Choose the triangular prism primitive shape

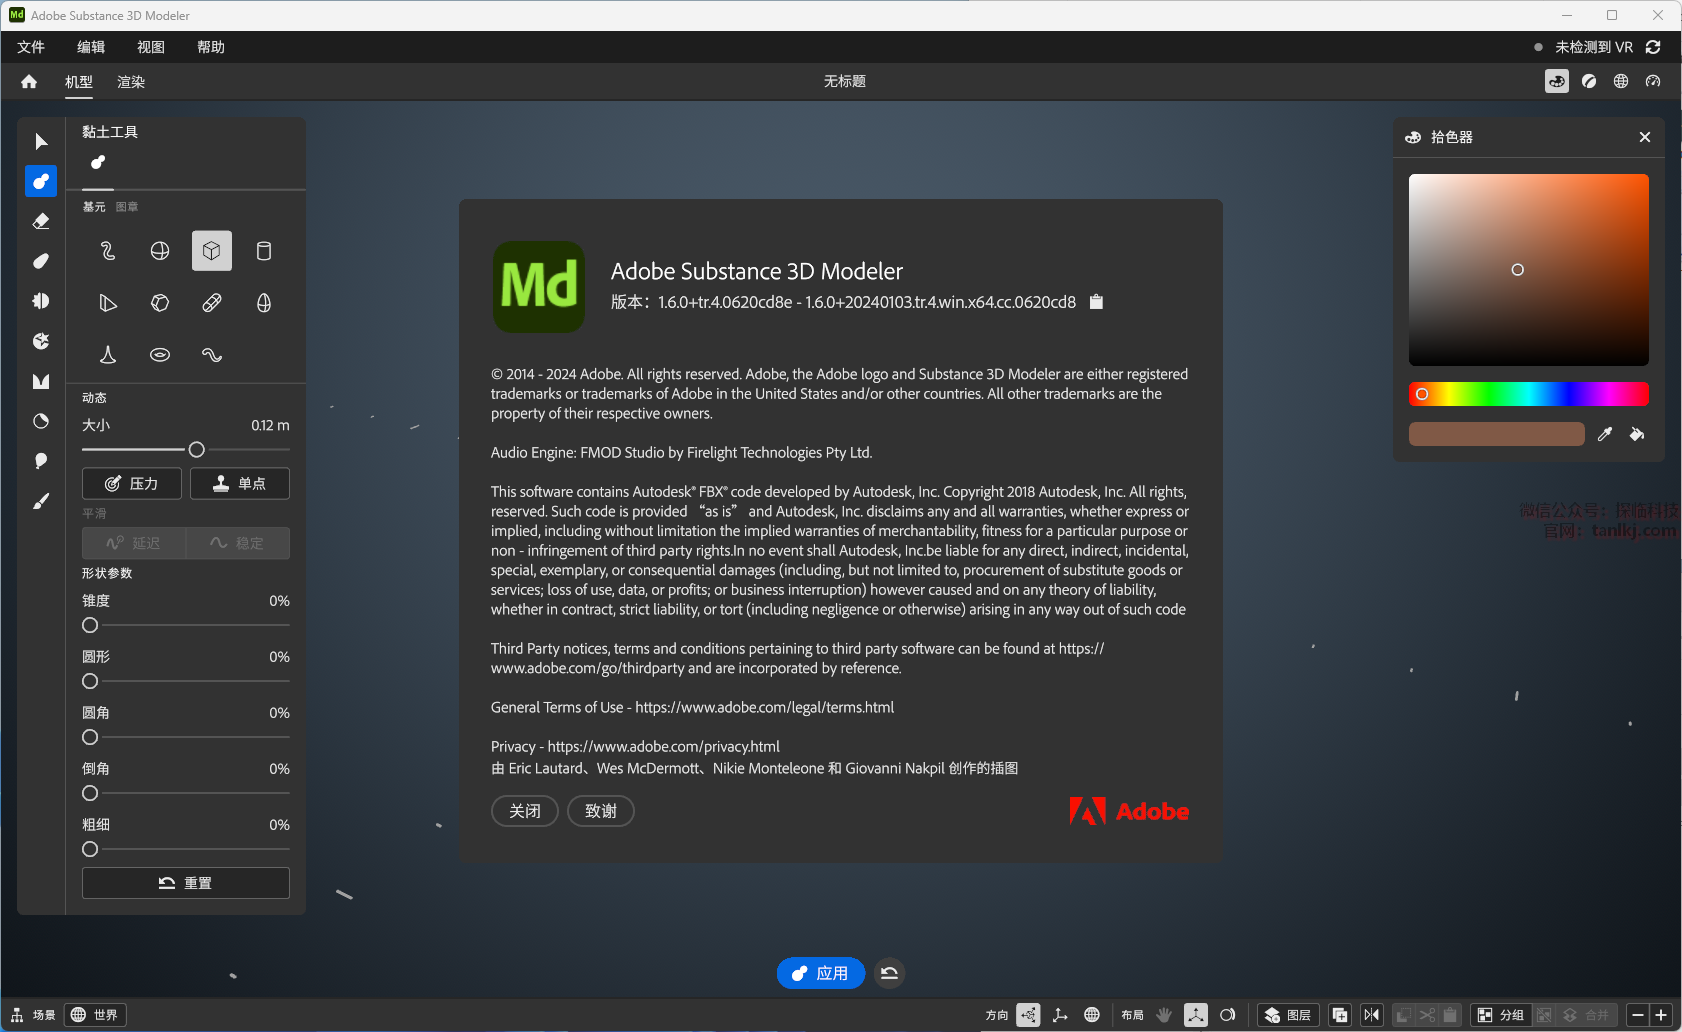[108, 303]
